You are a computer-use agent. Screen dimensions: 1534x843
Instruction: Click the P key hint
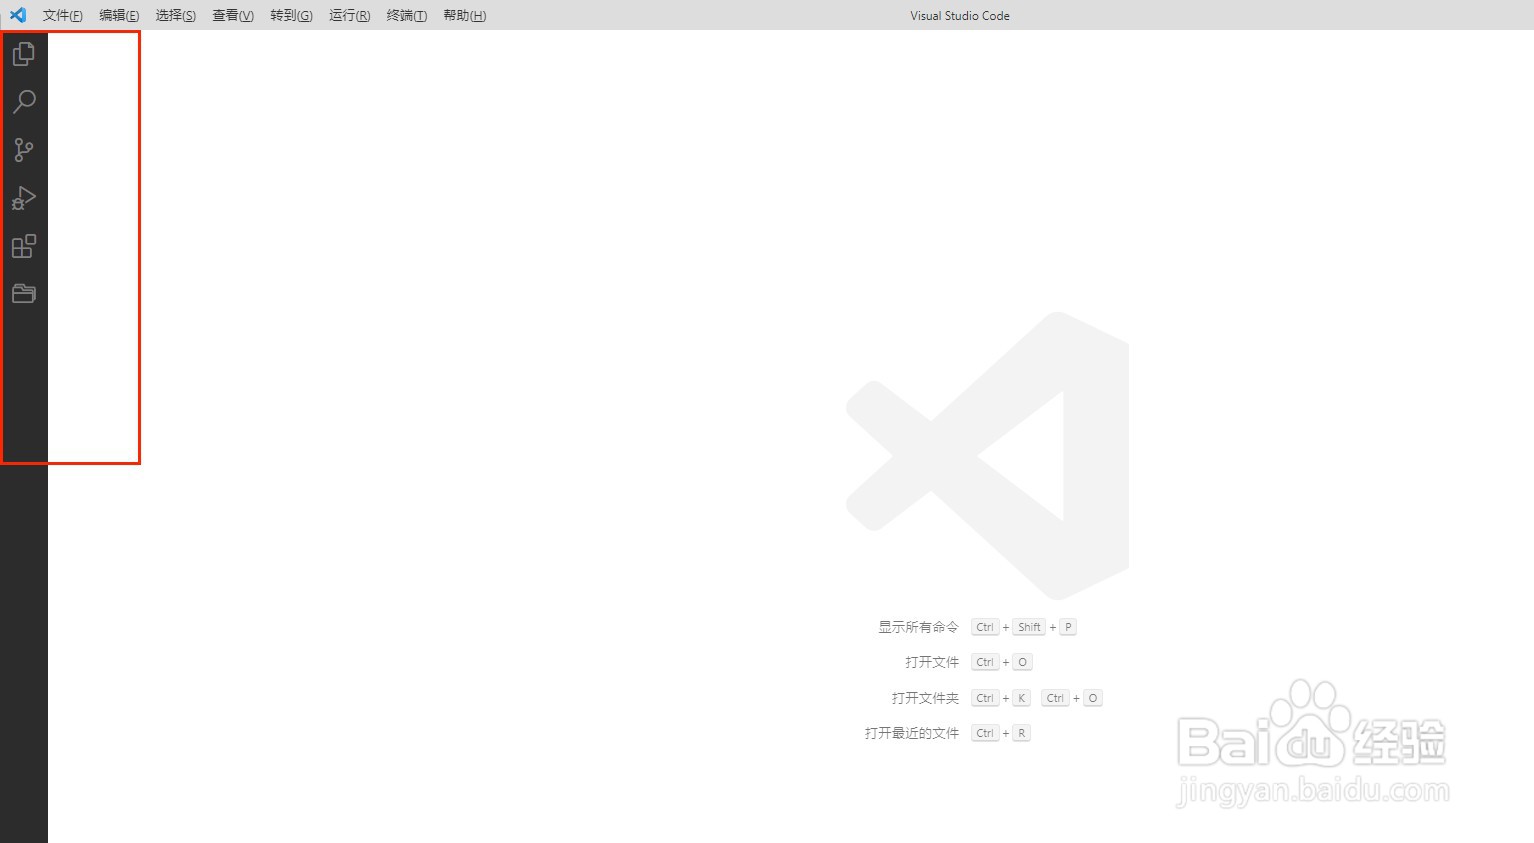point(1068,627)
